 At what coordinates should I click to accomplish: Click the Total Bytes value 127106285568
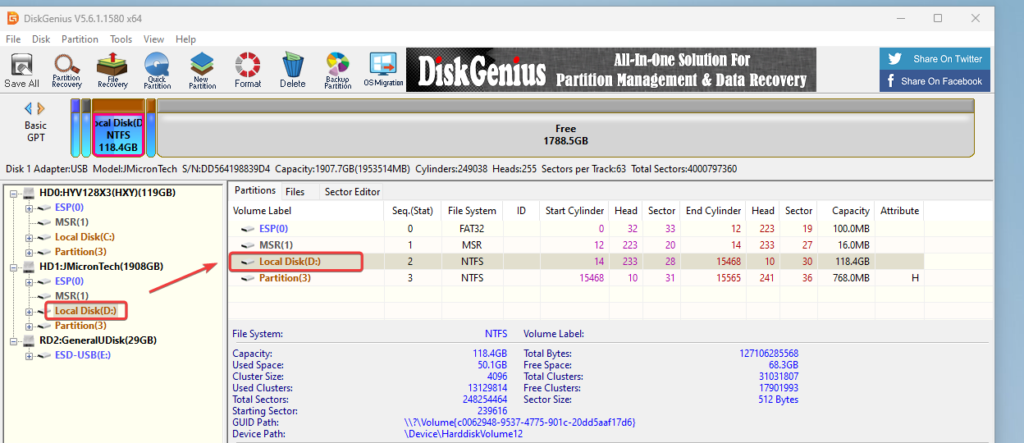pyautogui.click(x=769, y=353)
